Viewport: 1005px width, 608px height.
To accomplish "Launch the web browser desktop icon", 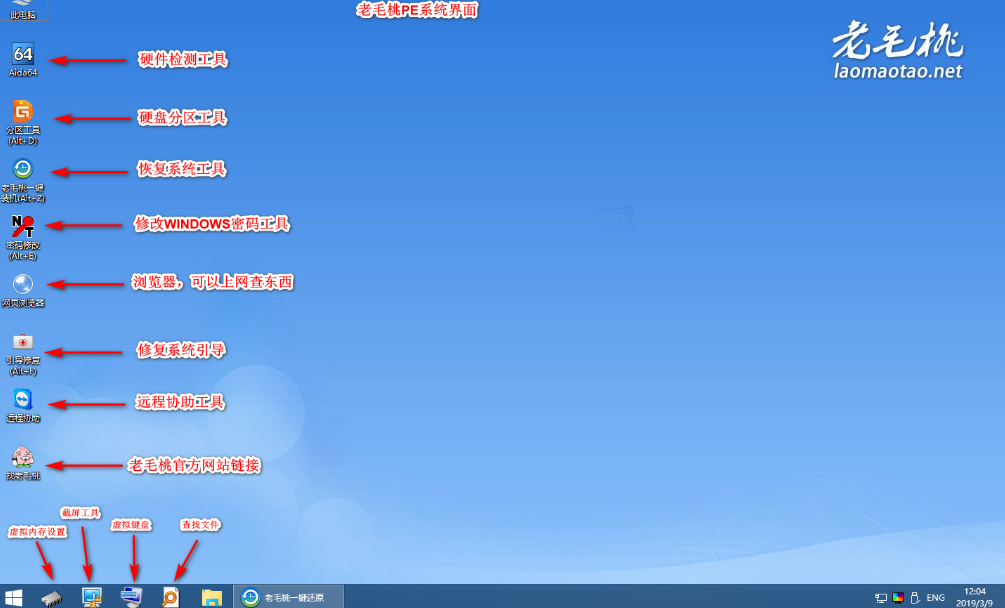I will tap(23, 284).
